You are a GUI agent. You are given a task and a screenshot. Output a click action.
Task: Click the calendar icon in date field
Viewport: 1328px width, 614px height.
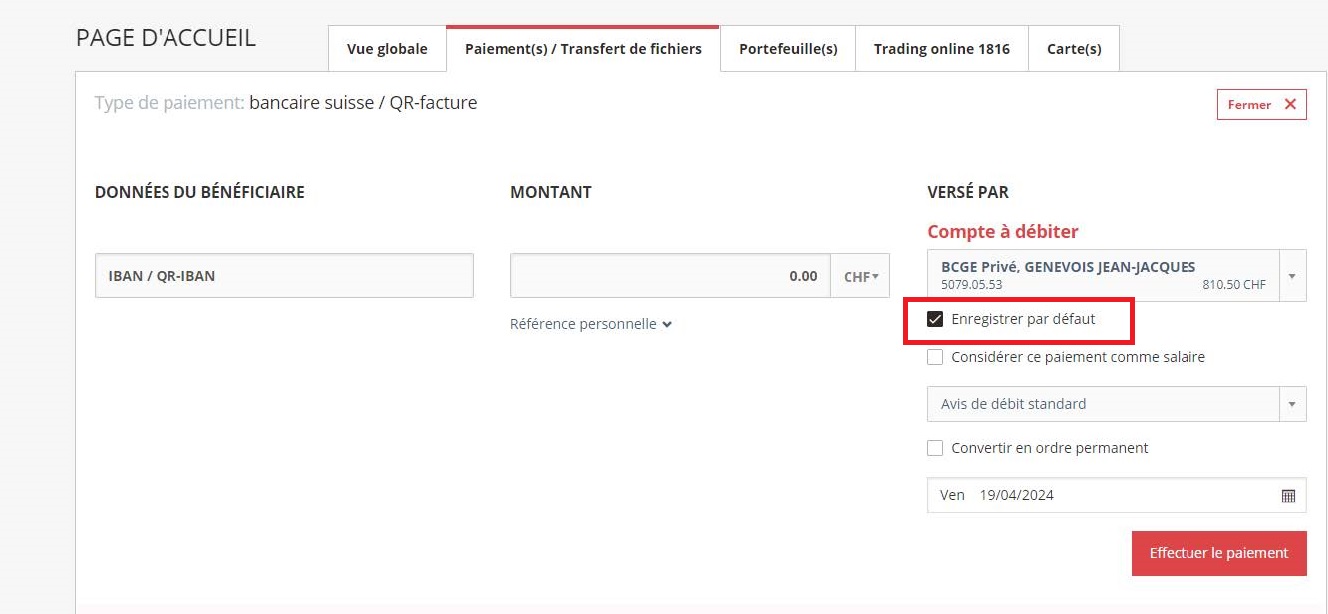point(1288,496)
